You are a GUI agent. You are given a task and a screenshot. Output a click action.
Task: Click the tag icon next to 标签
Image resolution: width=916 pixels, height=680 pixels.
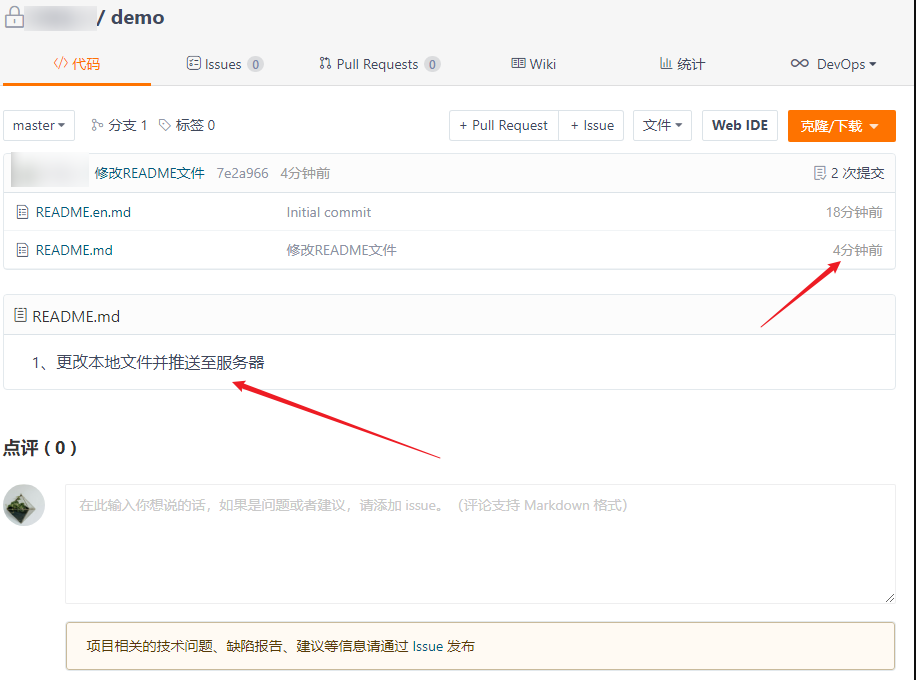(x=165, y=125)
